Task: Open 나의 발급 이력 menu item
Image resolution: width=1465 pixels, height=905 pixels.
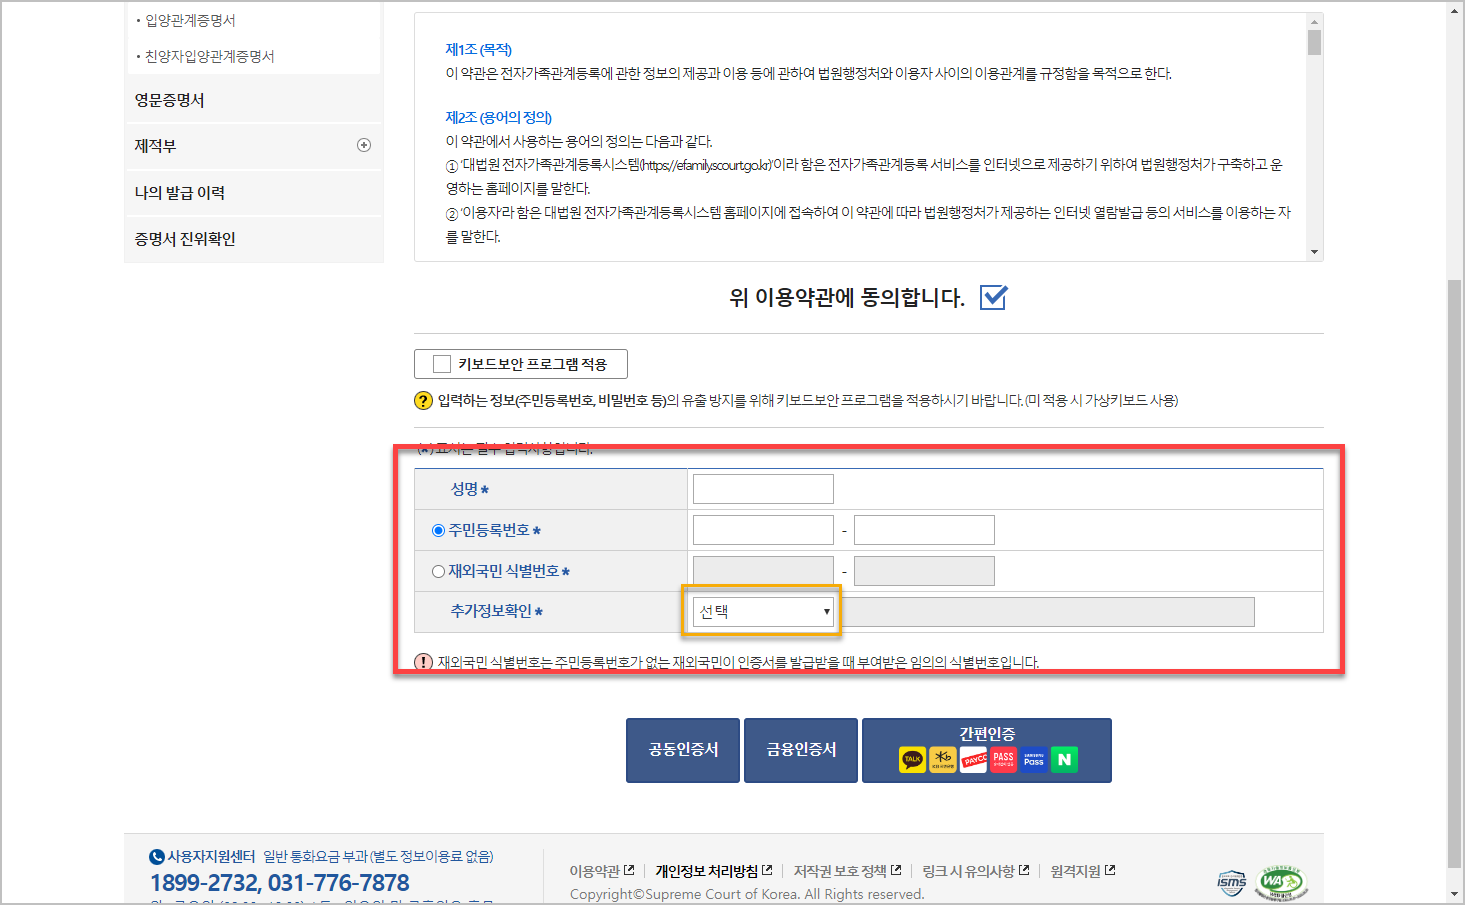Action: [182, 192]
